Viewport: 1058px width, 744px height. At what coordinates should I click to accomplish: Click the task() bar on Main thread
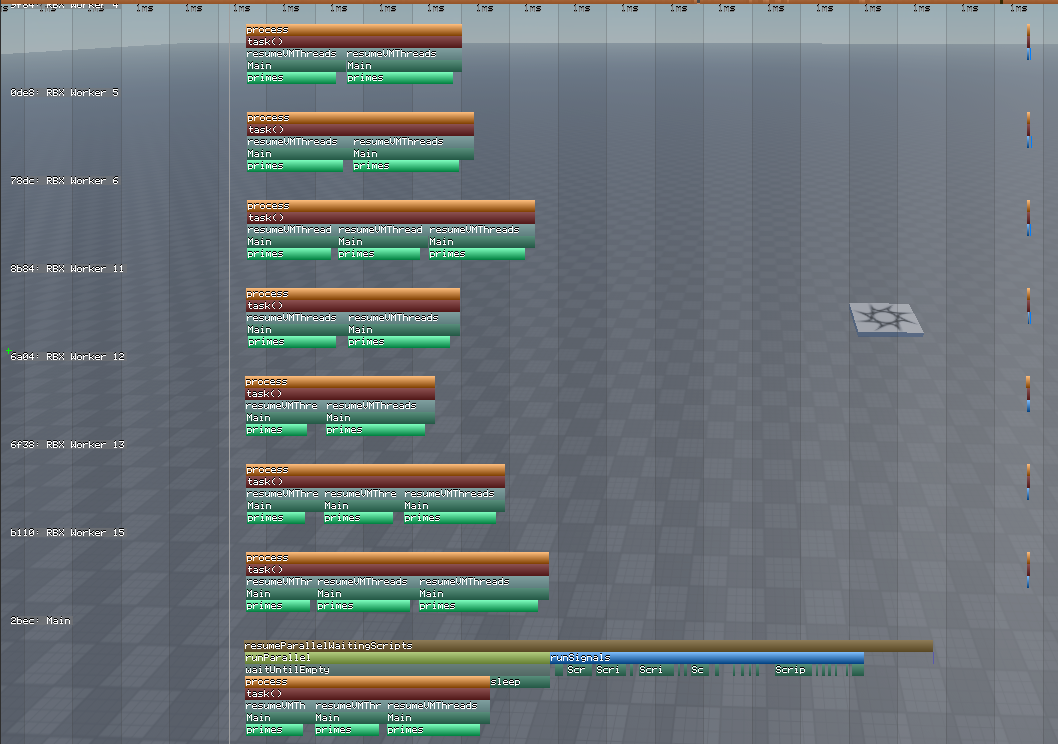(367, 694)
